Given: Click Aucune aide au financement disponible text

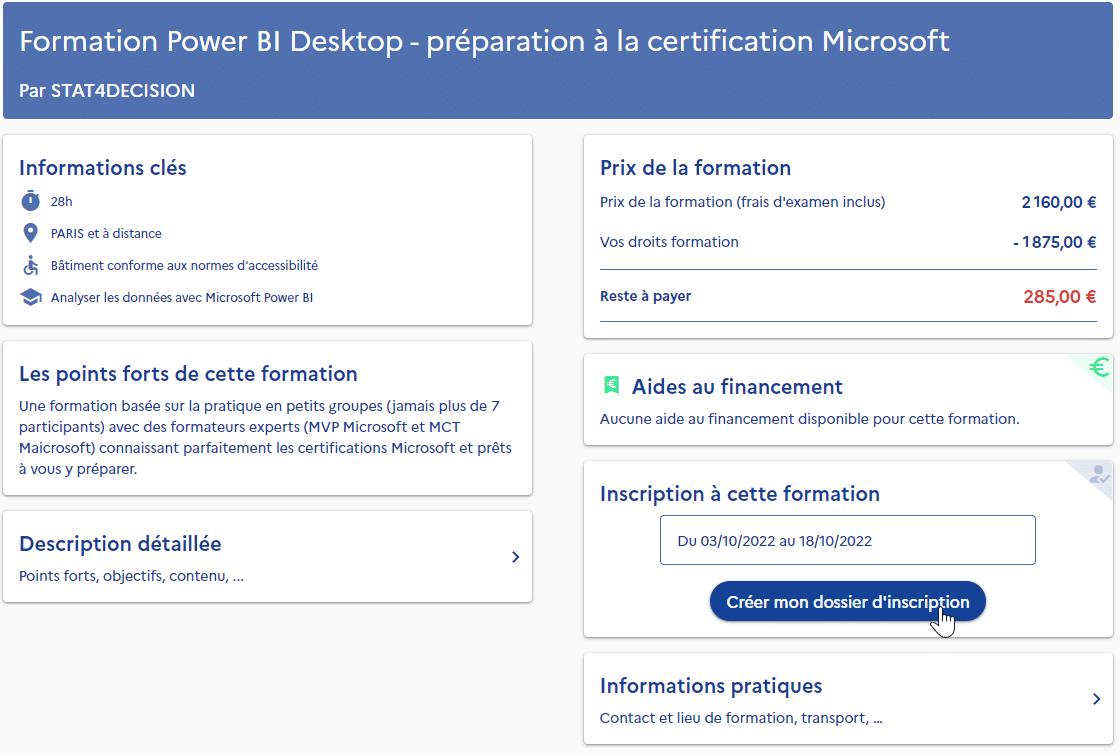Looking at the screenshot, I should click(809, 419).
